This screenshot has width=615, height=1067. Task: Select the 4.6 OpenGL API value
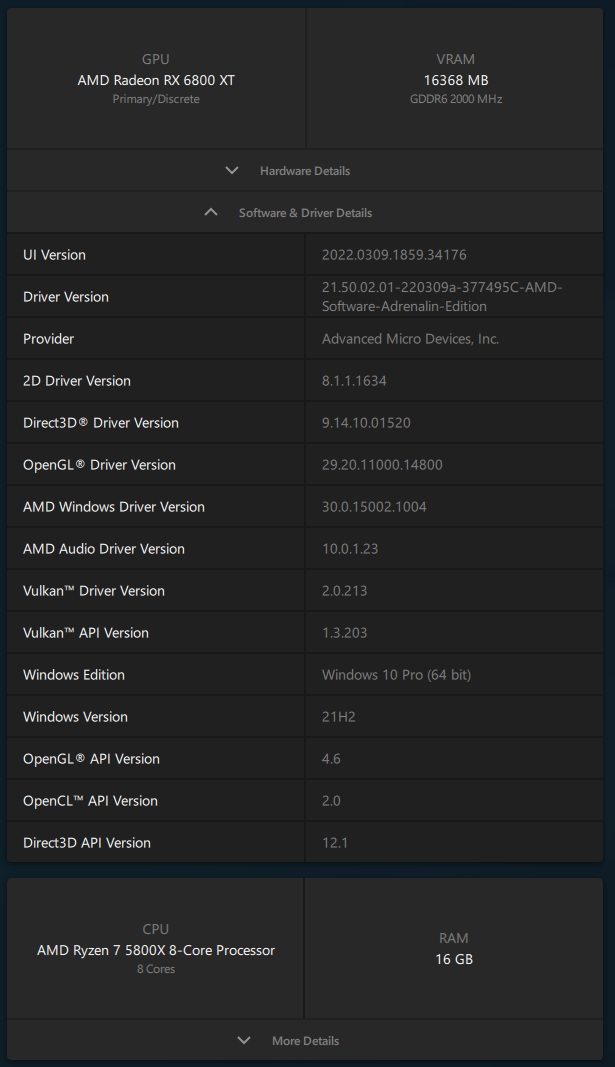(331, 759)
